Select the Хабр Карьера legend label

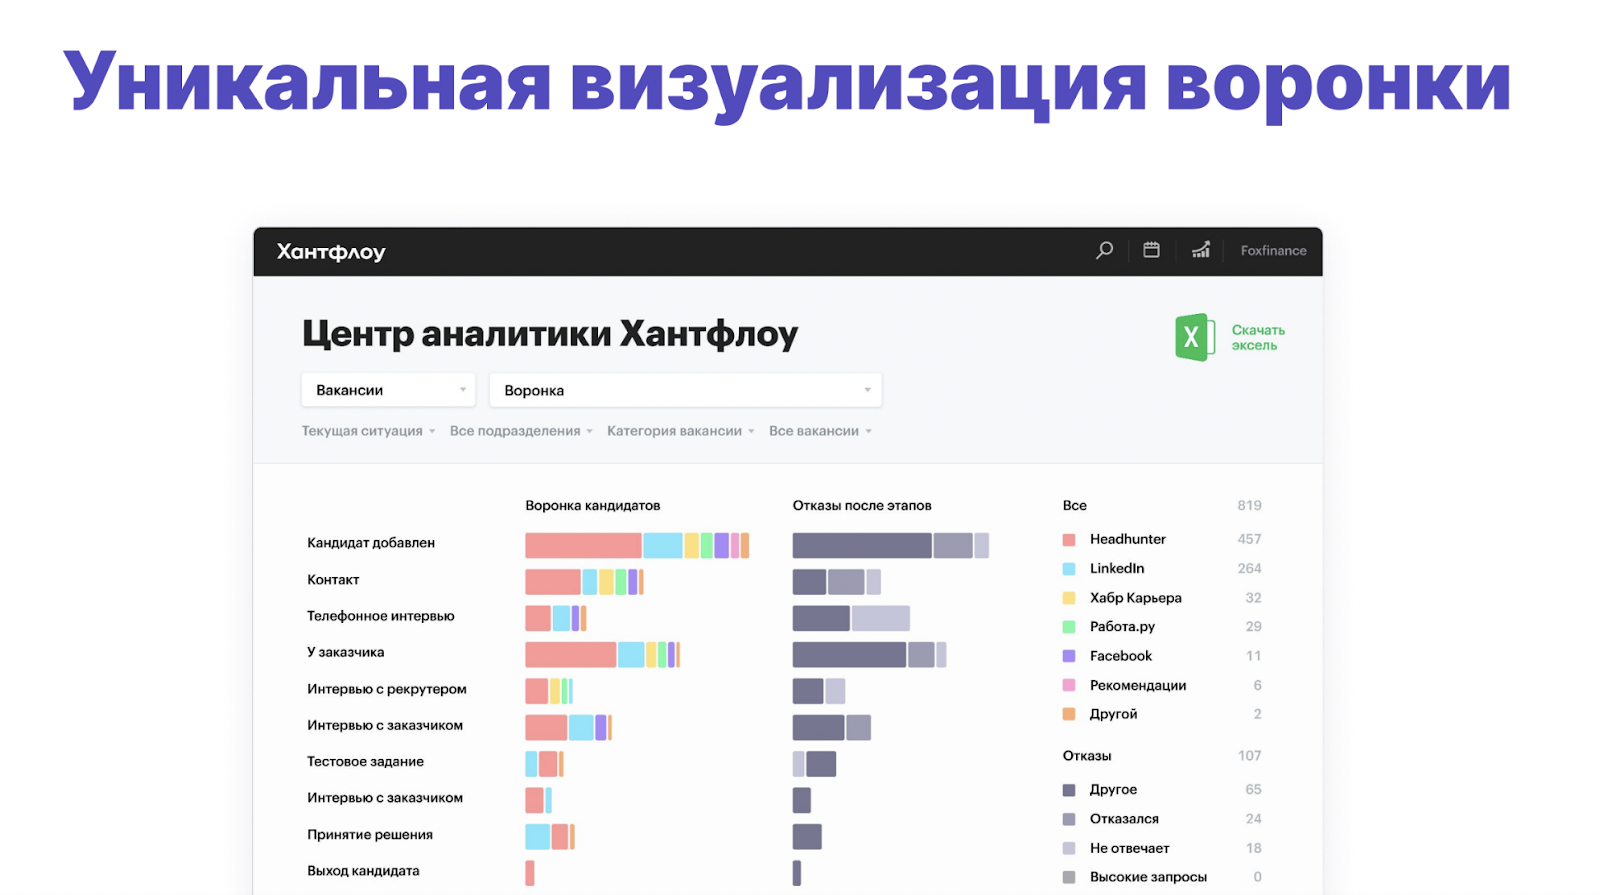(x=1136, y=598)
